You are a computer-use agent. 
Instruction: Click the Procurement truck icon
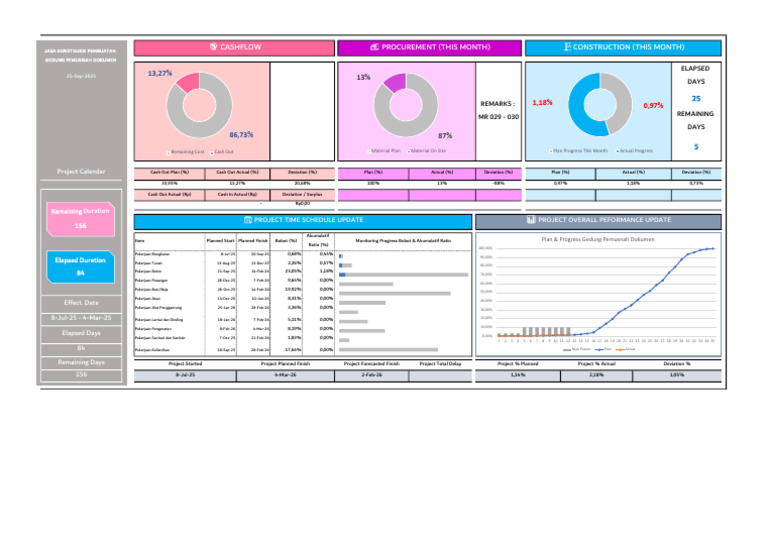[x=374, y=47]
